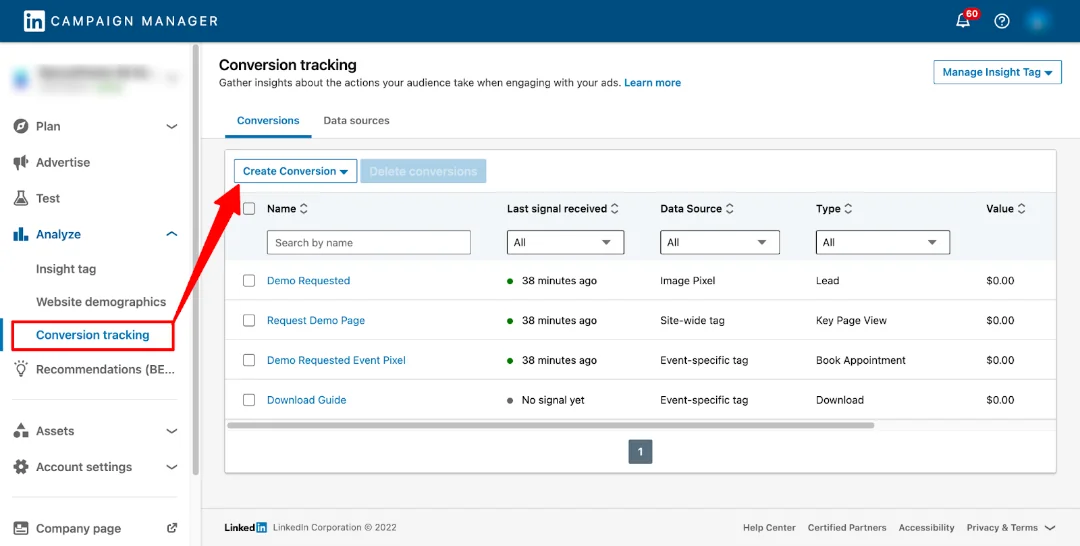Click the Advertise megaphone icon
The height and width of the screenshot is (546, 1080).
[x=21, y=162]
